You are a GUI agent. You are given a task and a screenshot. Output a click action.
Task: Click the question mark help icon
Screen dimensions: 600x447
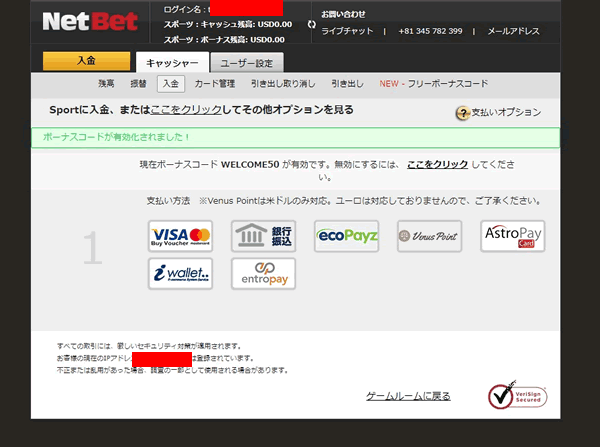tap(463, 113)
